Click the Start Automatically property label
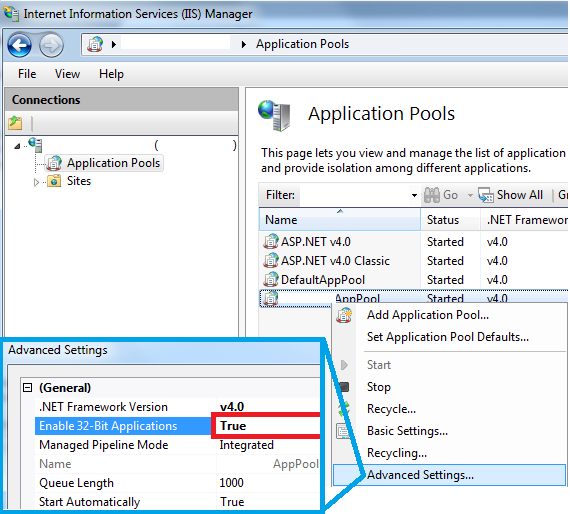The width and height of the screenshot is (570, 514). pyautogui.click(x=89, y=502)
